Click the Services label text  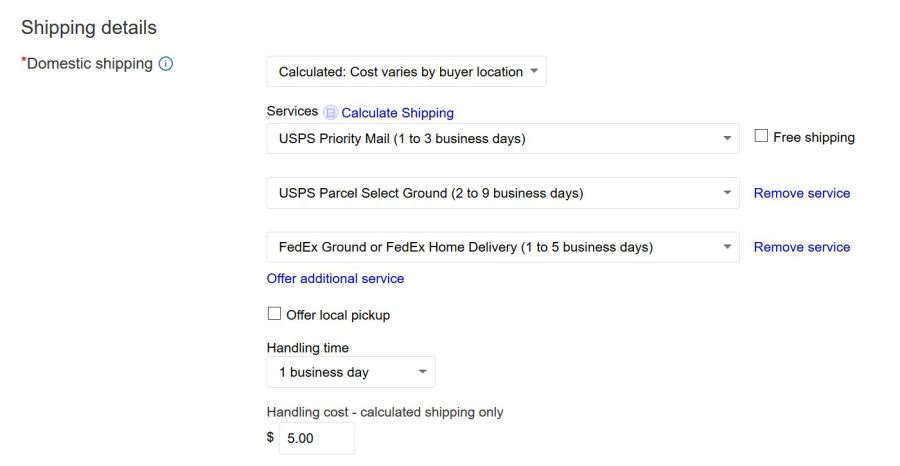click(292, 112)
